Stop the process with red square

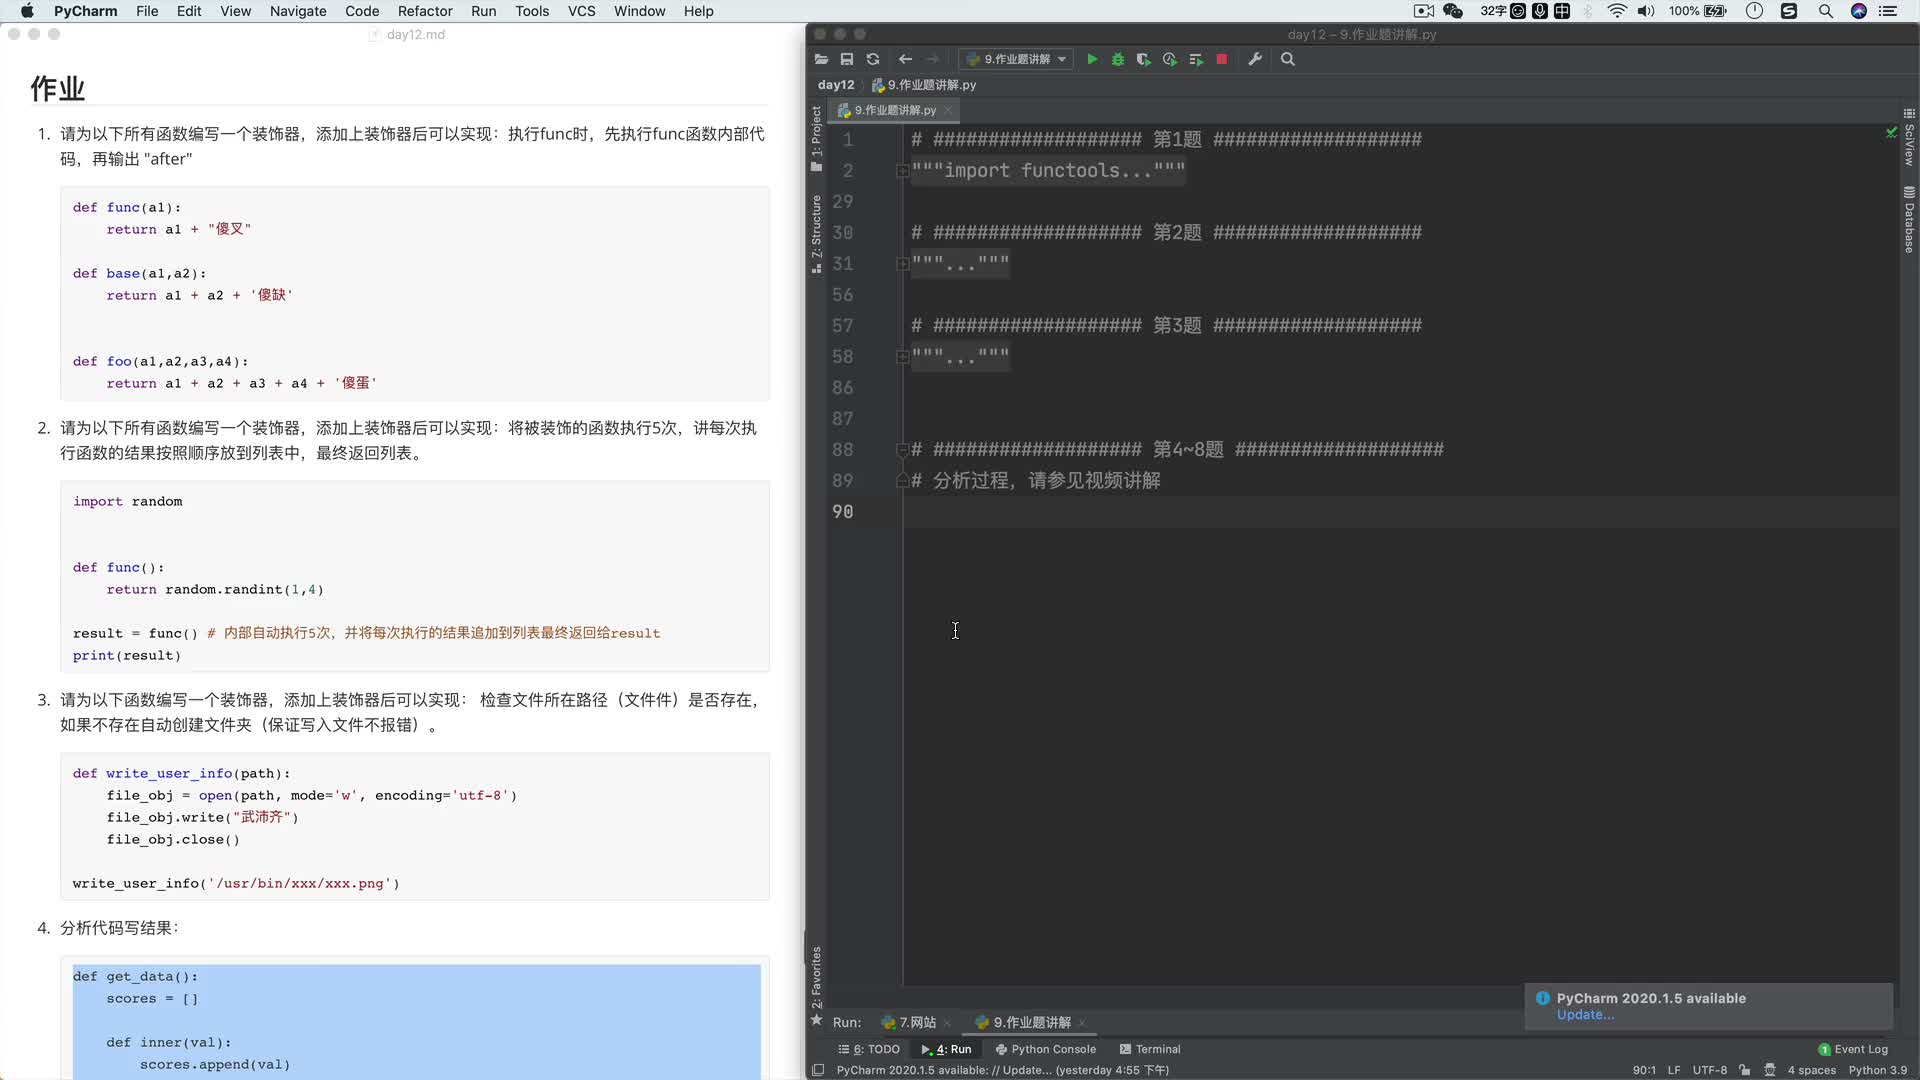pyautogui.click(x=1221, y=59)
